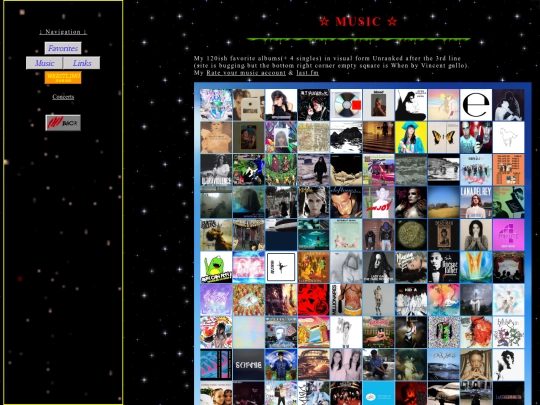Open the Lana Del Rey Born to Die cover
This screenshot has width=540, height=405.
point(476,202)
